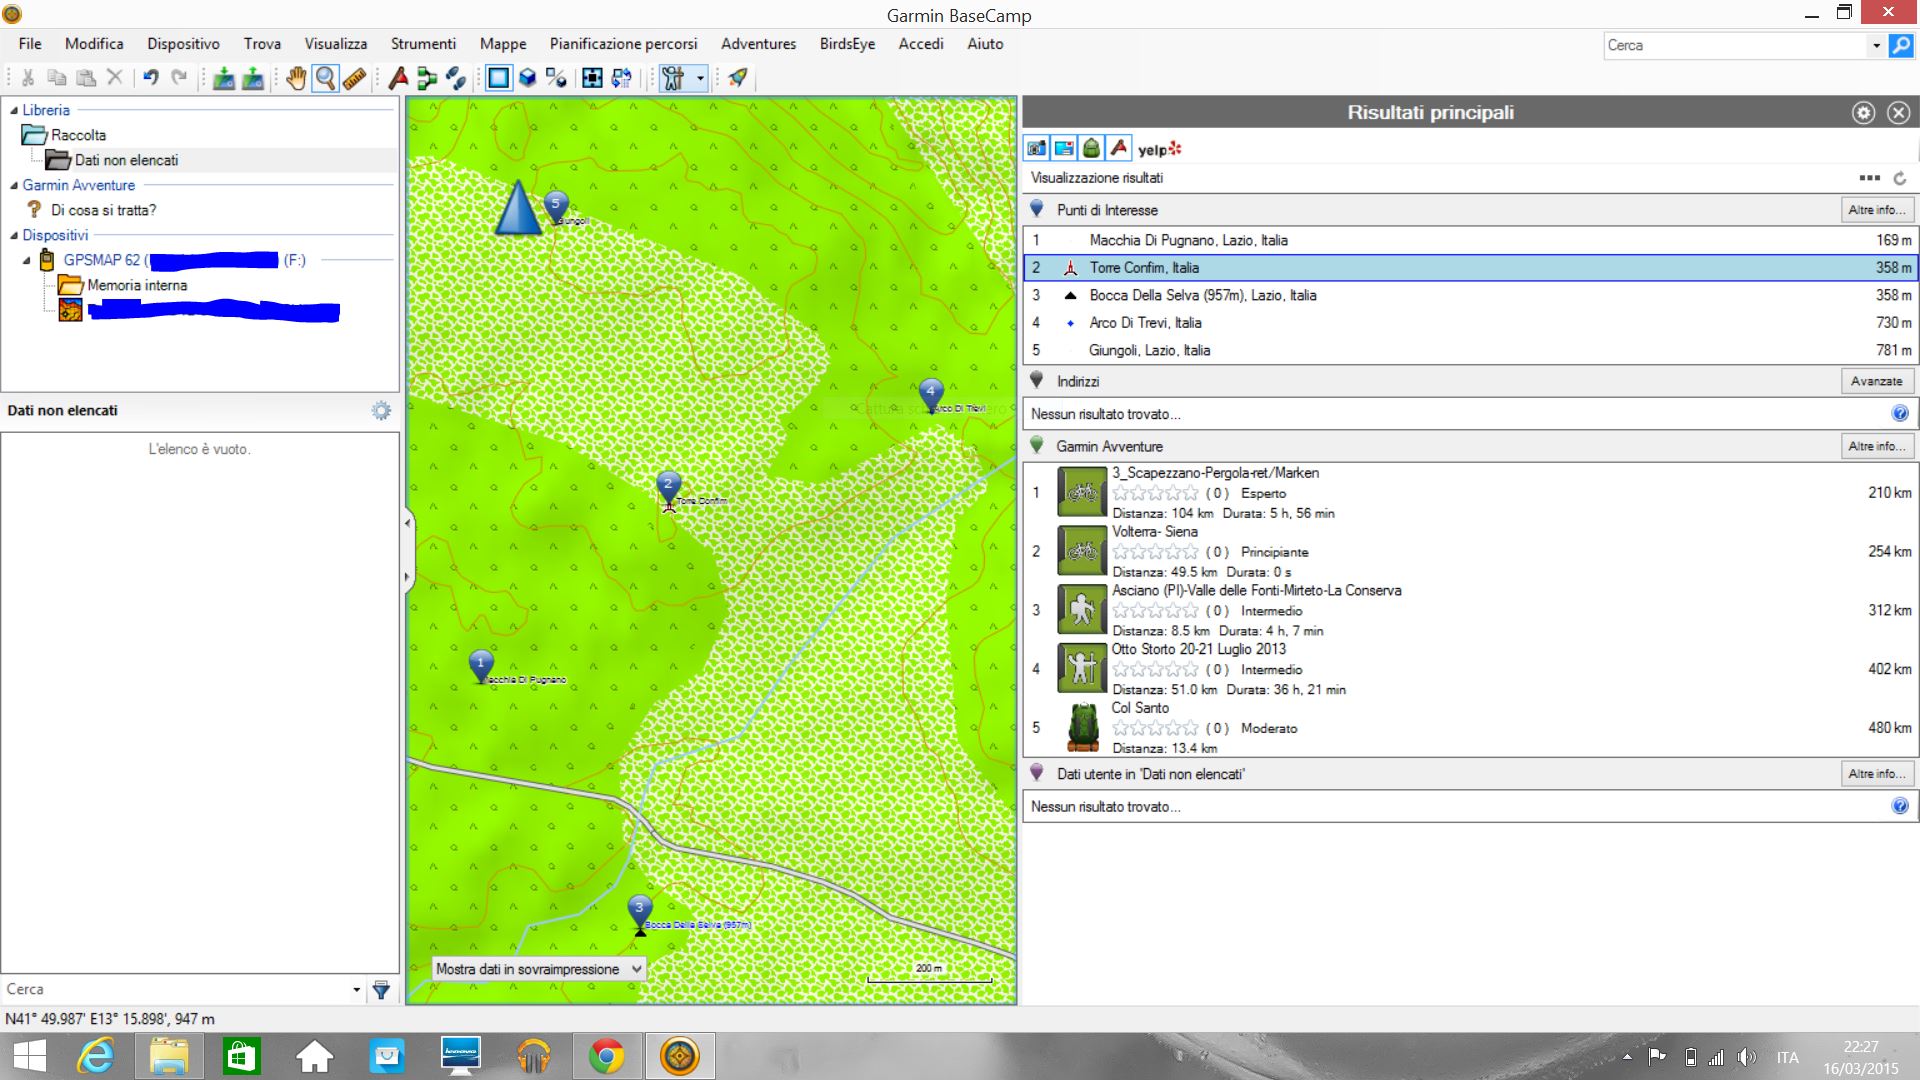Click the refresh results icon
Viewport: 1920px width, 1080px height.
click(x=1900, y=178)
